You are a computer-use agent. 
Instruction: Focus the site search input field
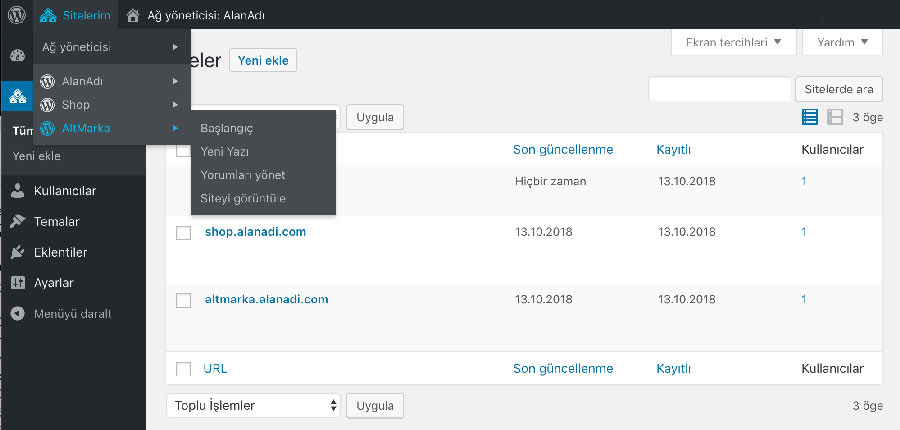tap(720, 89)
